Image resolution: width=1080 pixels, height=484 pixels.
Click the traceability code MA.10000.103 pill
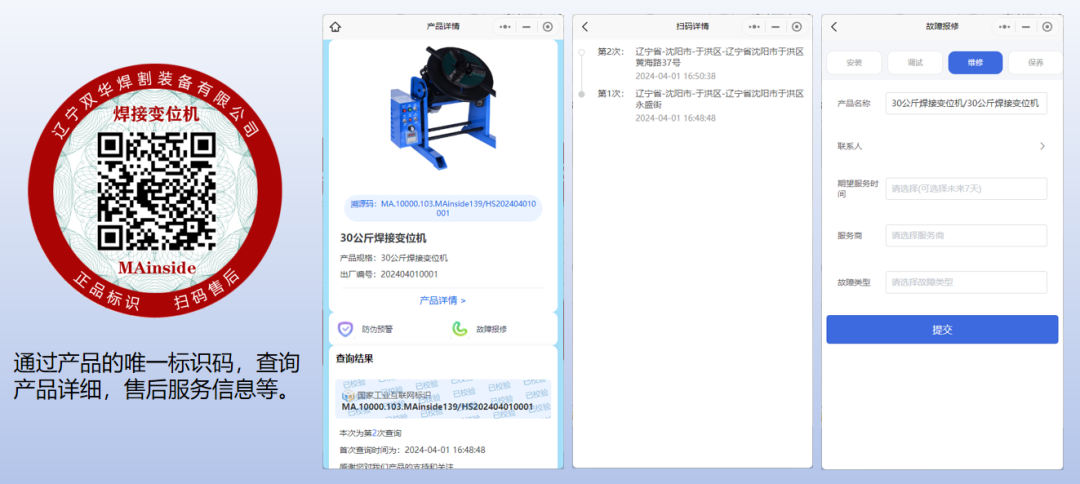443,209
